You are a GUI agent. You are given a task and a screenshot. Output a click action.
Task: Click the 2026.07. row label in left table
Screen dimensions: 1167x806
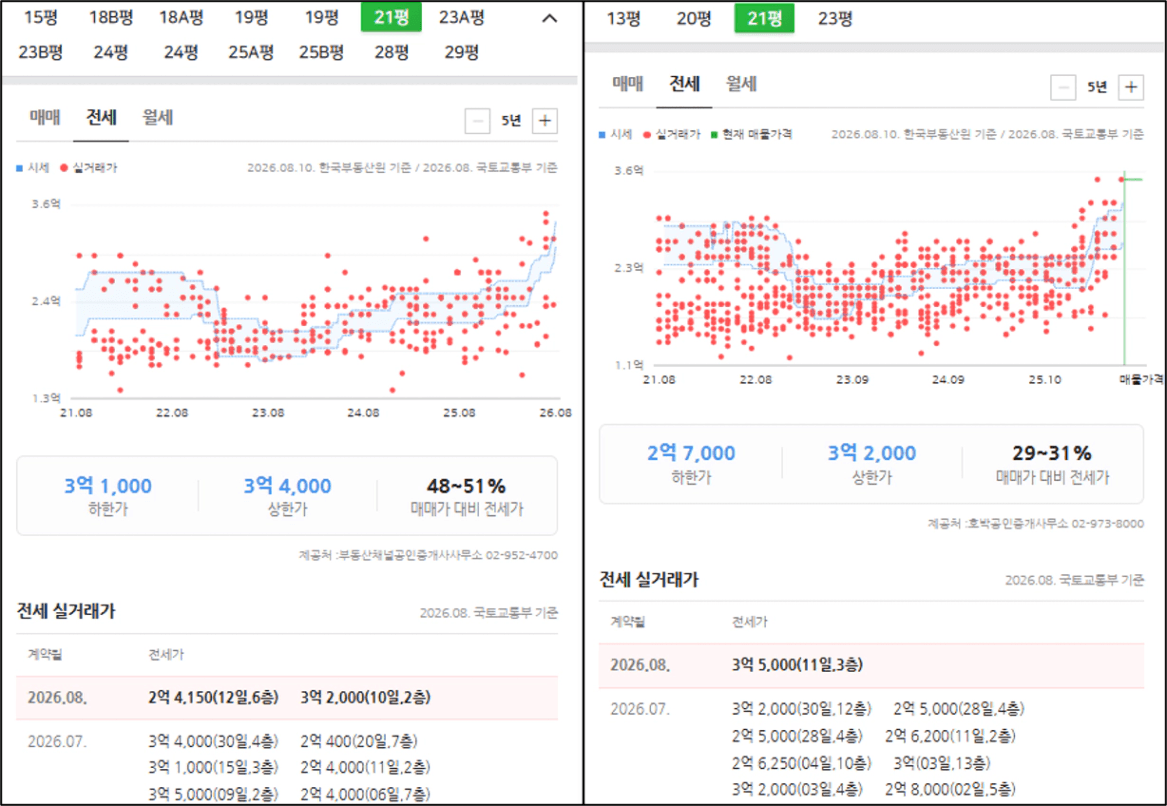(x=57, y=742)
